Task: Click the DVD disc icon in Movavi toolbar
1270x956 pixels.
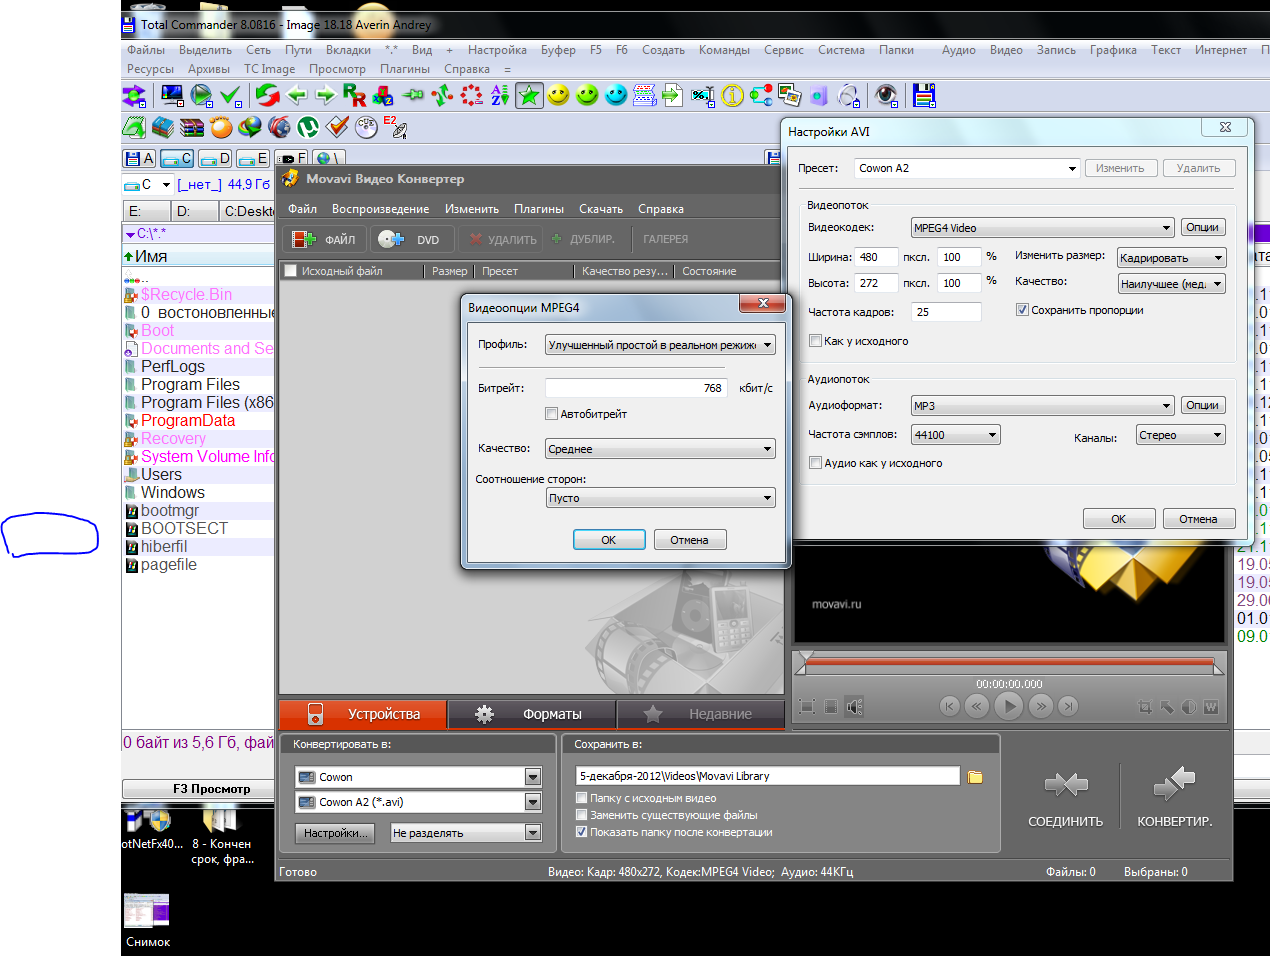Action: (391, 239)
